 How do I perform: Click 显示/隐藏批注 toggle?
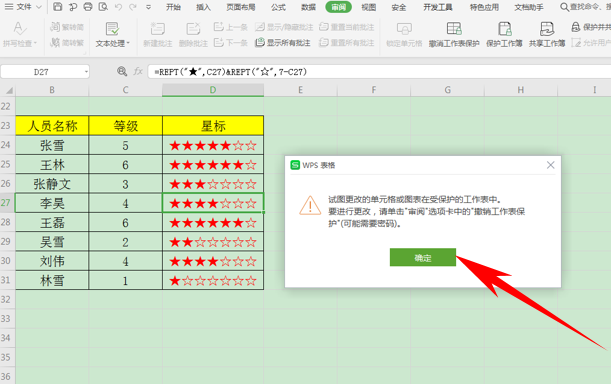pyautogui.click(x=284, y=27)
